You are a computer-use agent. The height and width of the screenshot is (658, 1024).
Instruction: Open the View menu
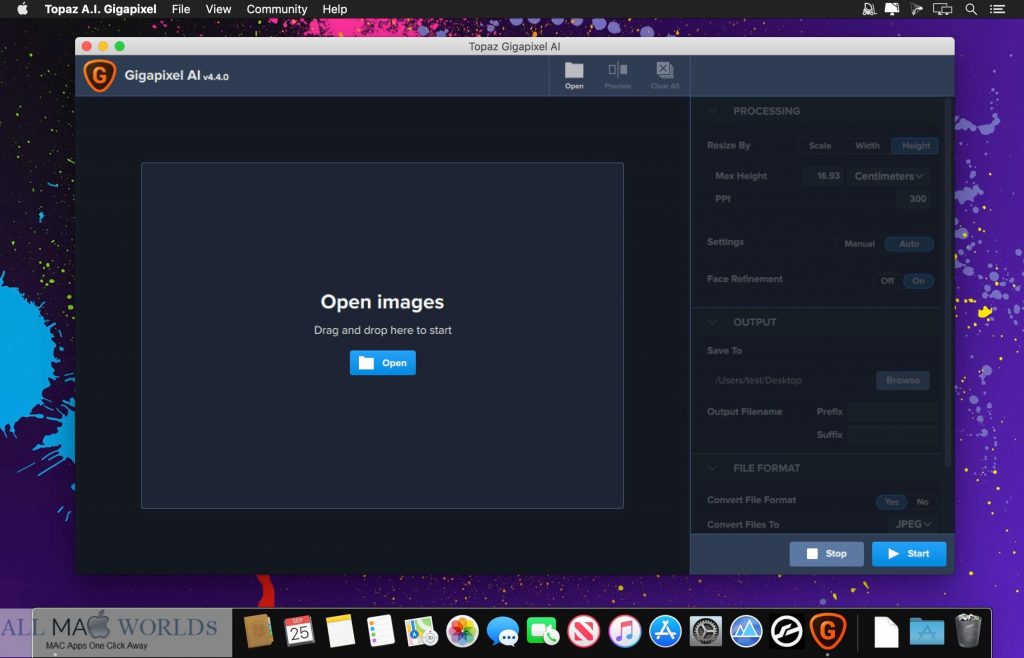point(218,9)
